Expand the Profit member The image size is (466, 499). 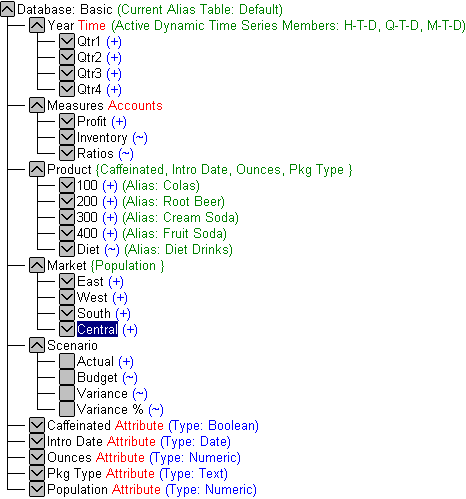67,121
